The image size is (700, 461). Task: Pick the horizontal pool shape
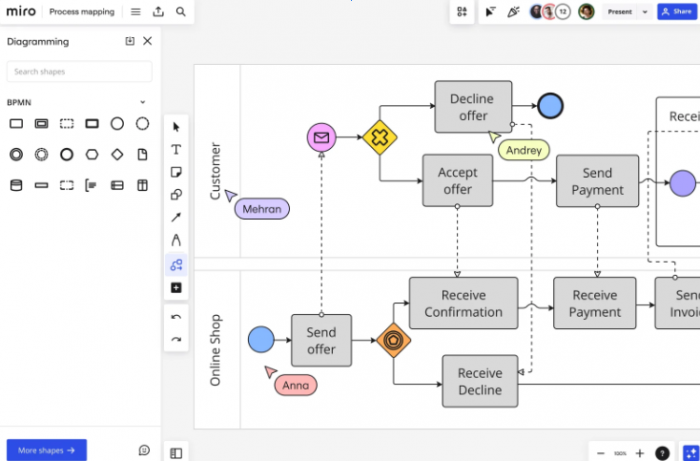[x=117, y=185]
